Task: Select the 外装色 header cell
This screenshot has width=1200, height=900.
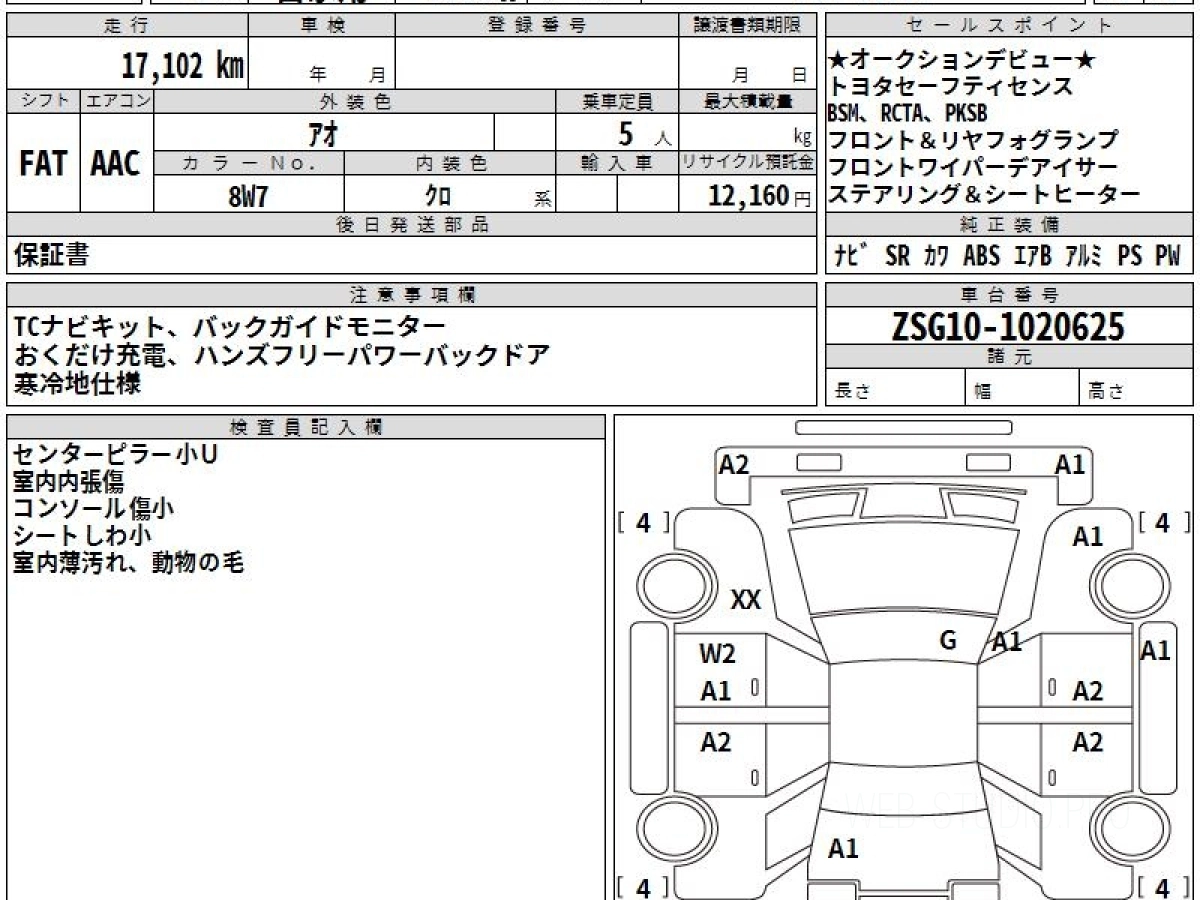Action: 355,102
